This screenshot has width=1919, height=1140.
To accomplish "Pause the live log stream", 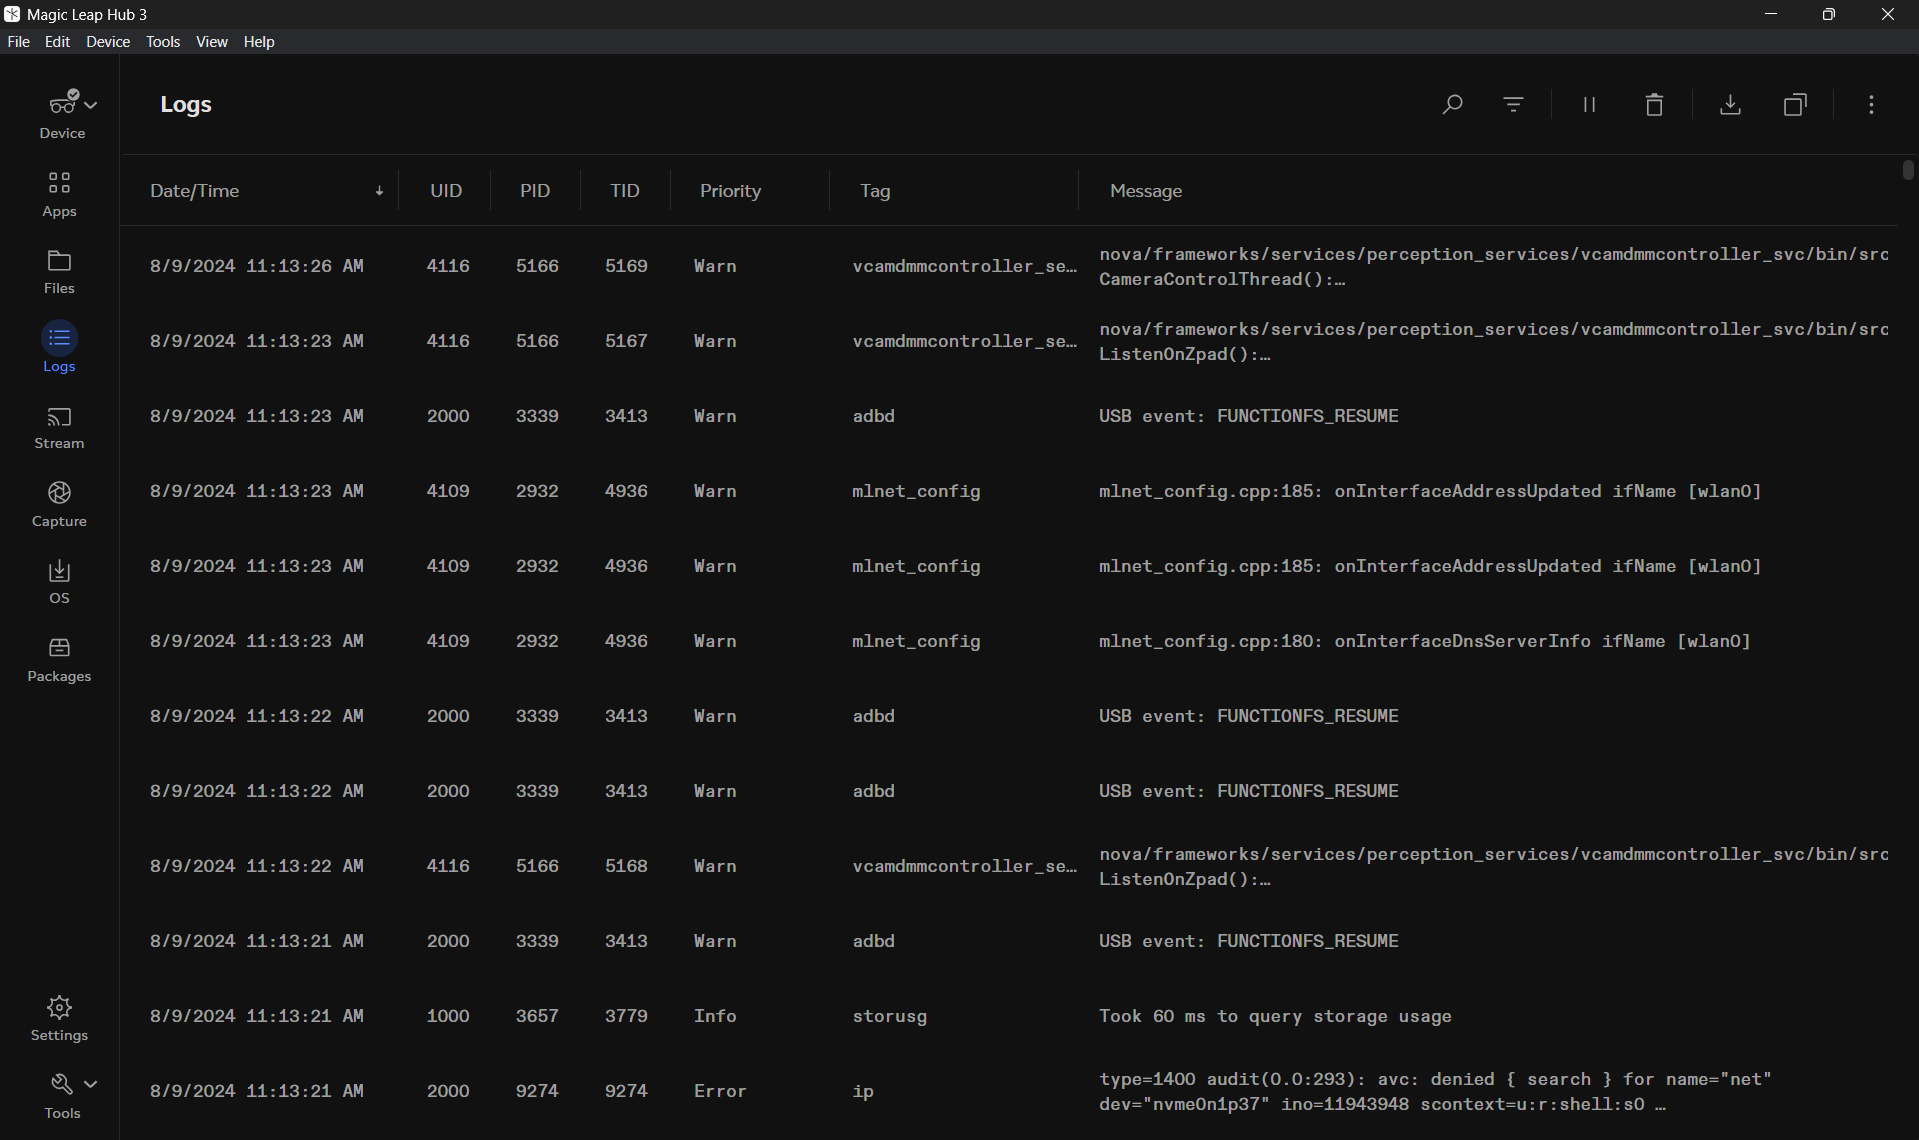I will pyautogui.click(x=1588, y=104).
